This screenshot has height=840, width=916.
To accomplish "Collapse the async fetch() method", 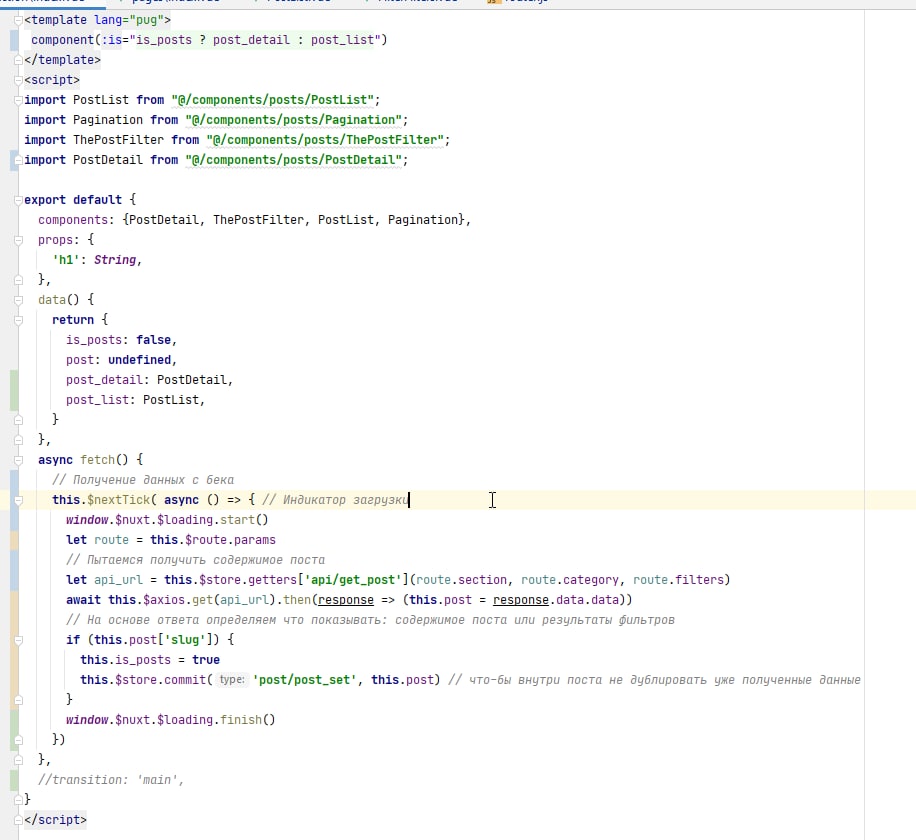I will pyautogui.click(x=18, y=460).
